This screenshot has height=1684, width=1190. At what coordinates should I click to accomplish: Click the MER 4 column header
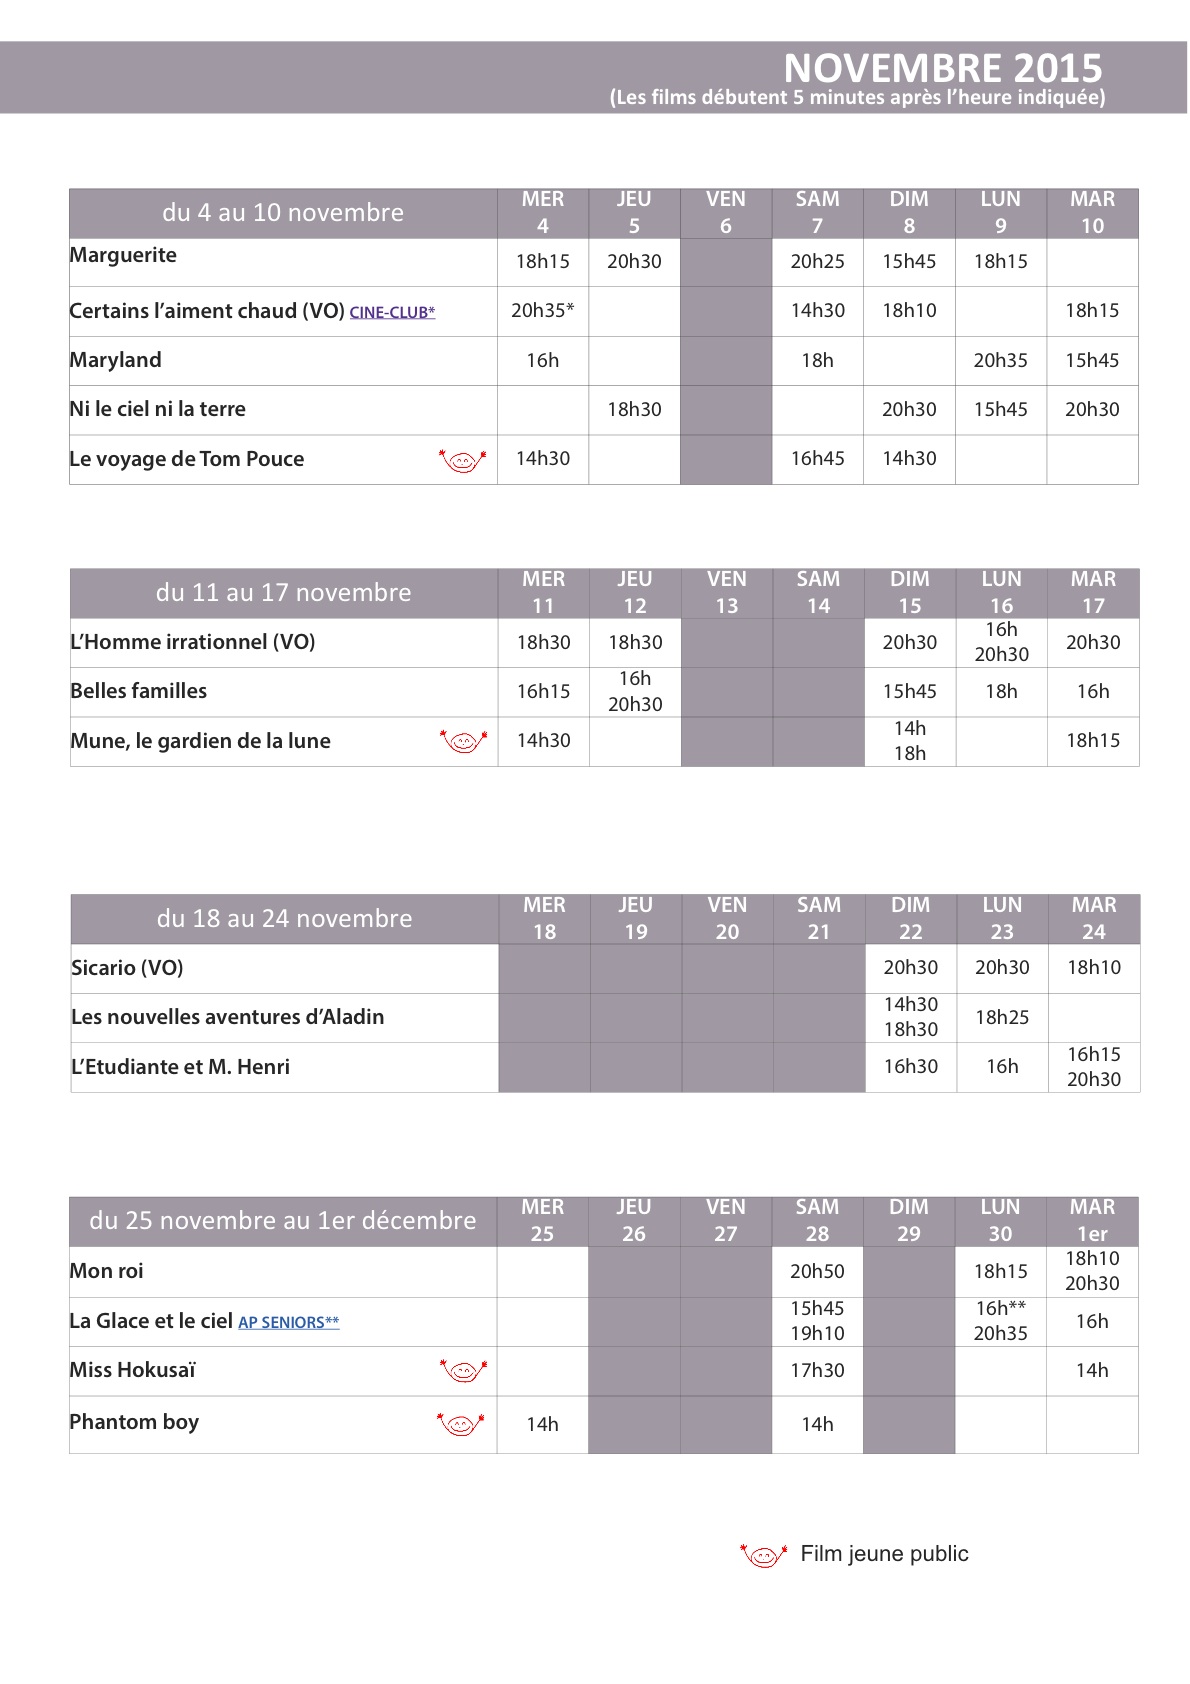[543, 213]
